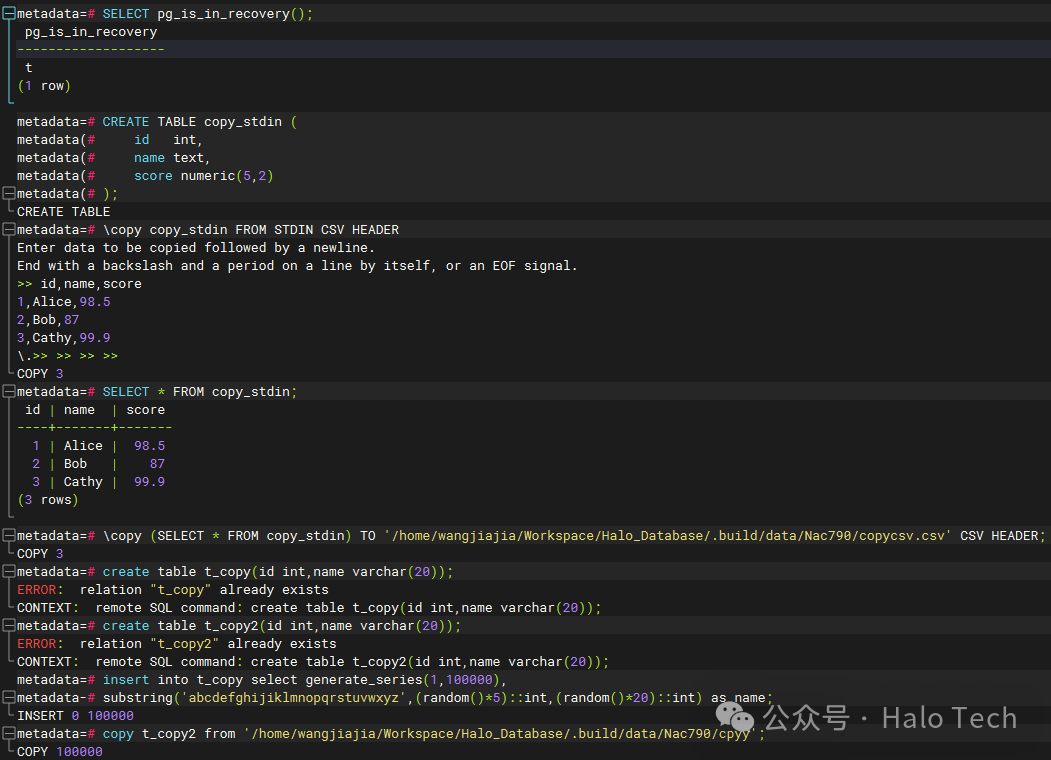Click the ERROR relation "t_copy" already exists line

(x=173, y=590)
